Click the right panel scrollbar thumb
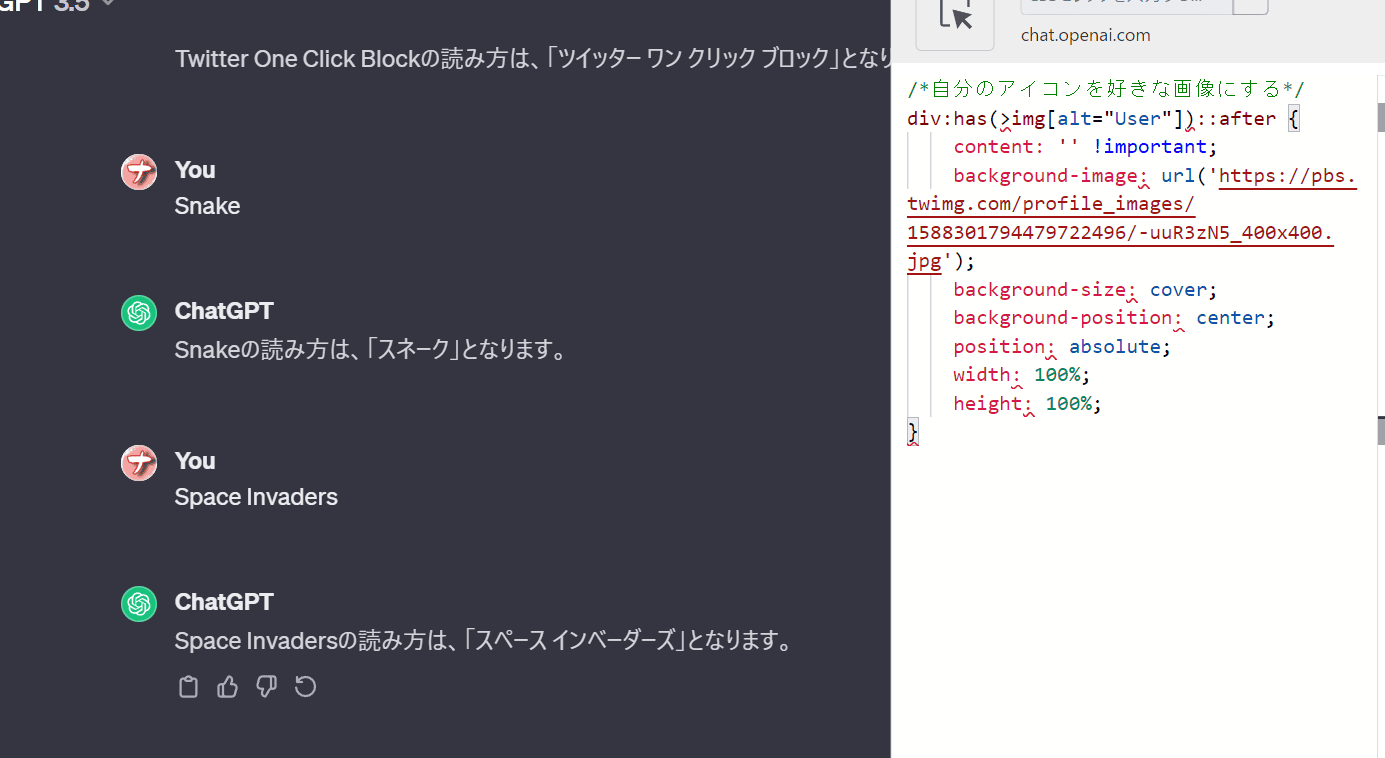Screen dimensions: 1385x758 tap(1380, 118)
